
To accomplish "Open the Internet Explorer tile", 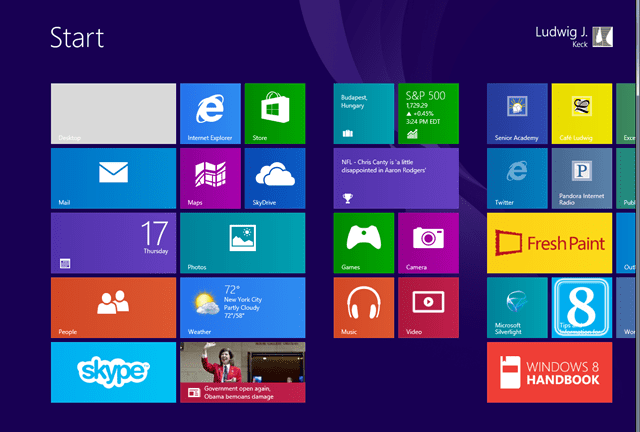I will tap(210, 113).
